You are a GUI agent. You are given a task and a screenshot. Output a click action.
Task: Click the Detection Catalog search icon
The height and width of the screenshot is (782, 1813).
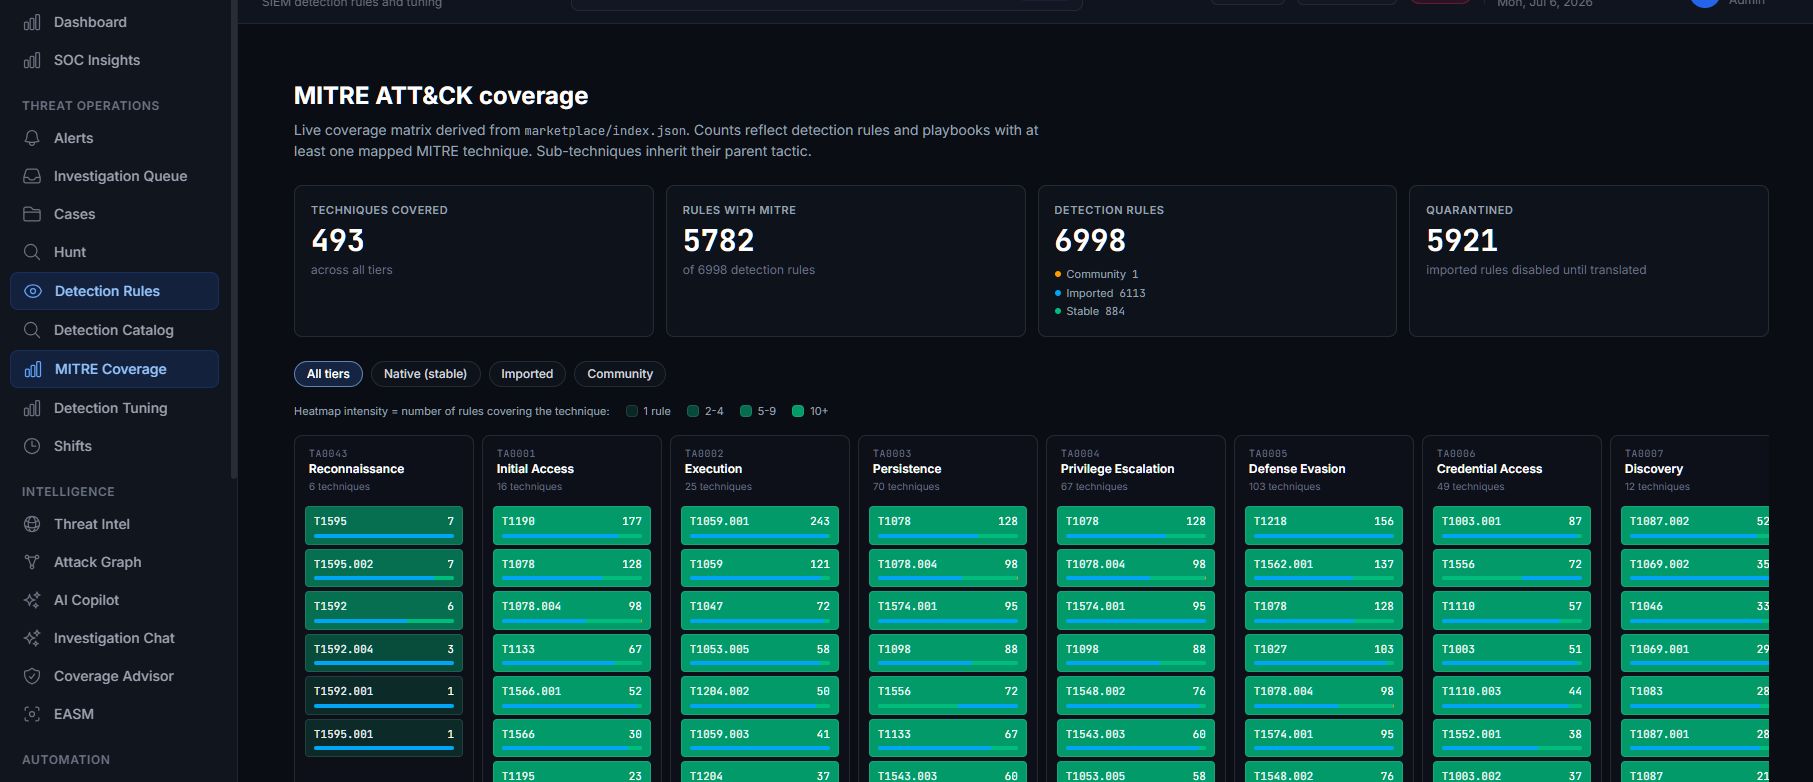[x=32, y=330]
